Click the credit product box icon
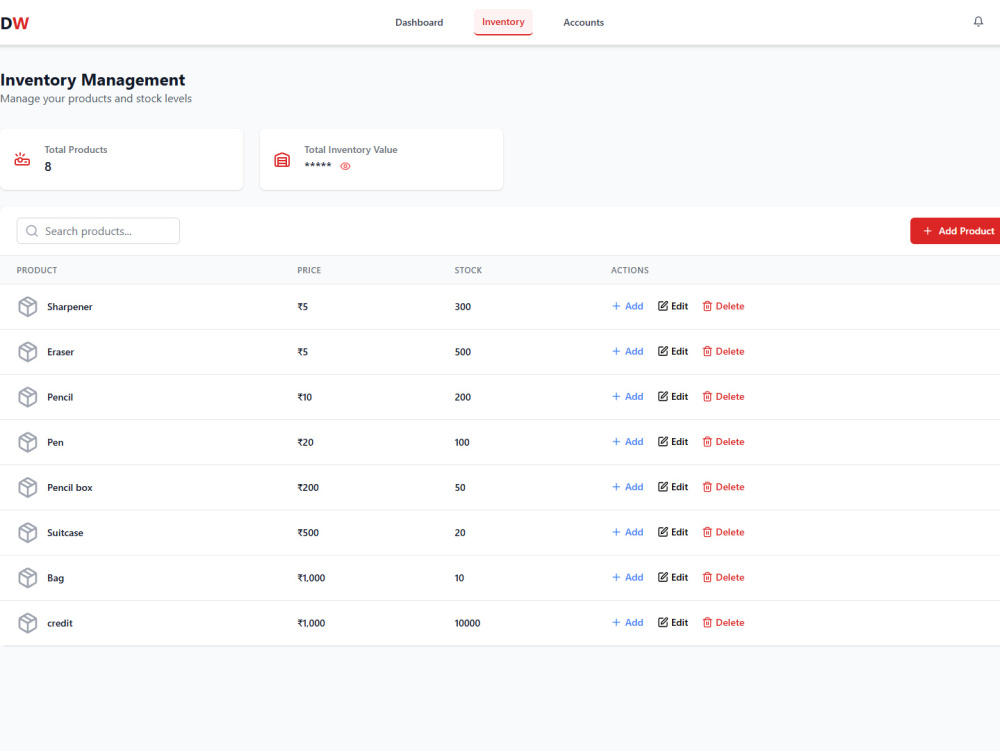 (27, 623)
